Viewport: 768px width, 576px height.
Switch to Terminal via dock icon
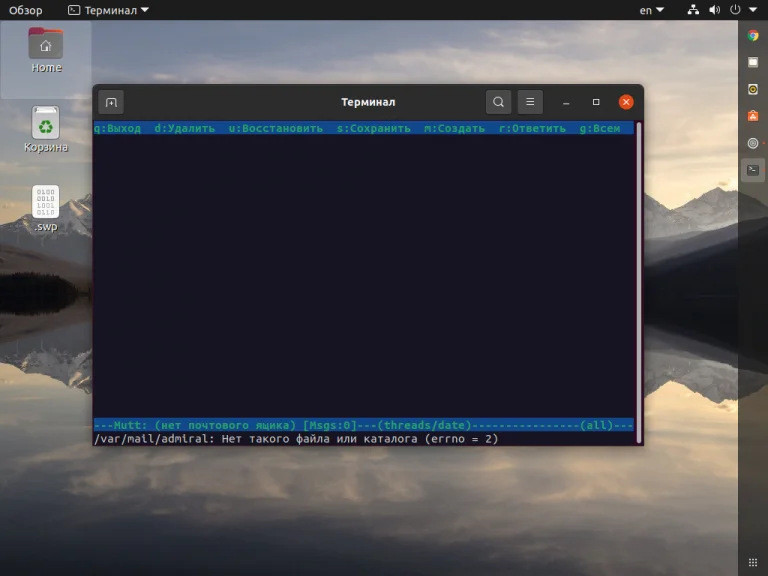click(753, 170)
